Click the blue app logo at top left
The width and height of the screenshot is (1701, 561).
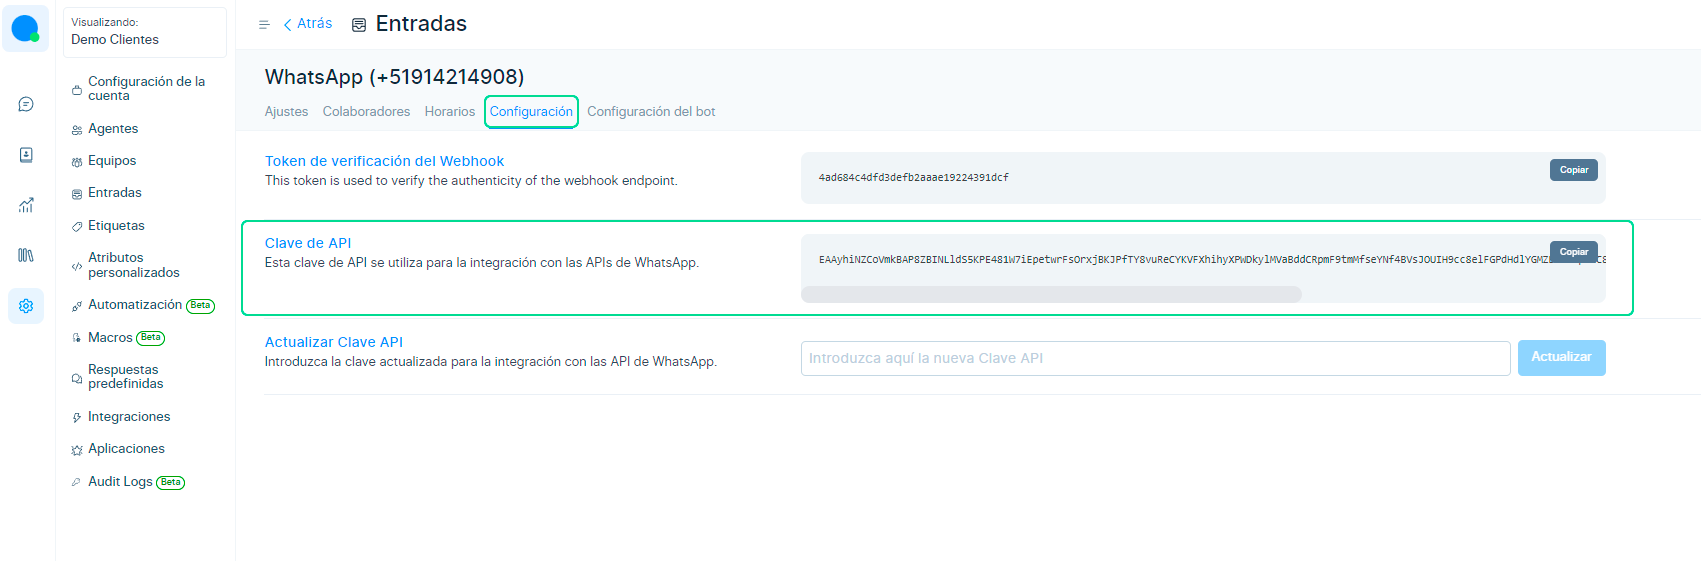point(25,28)
